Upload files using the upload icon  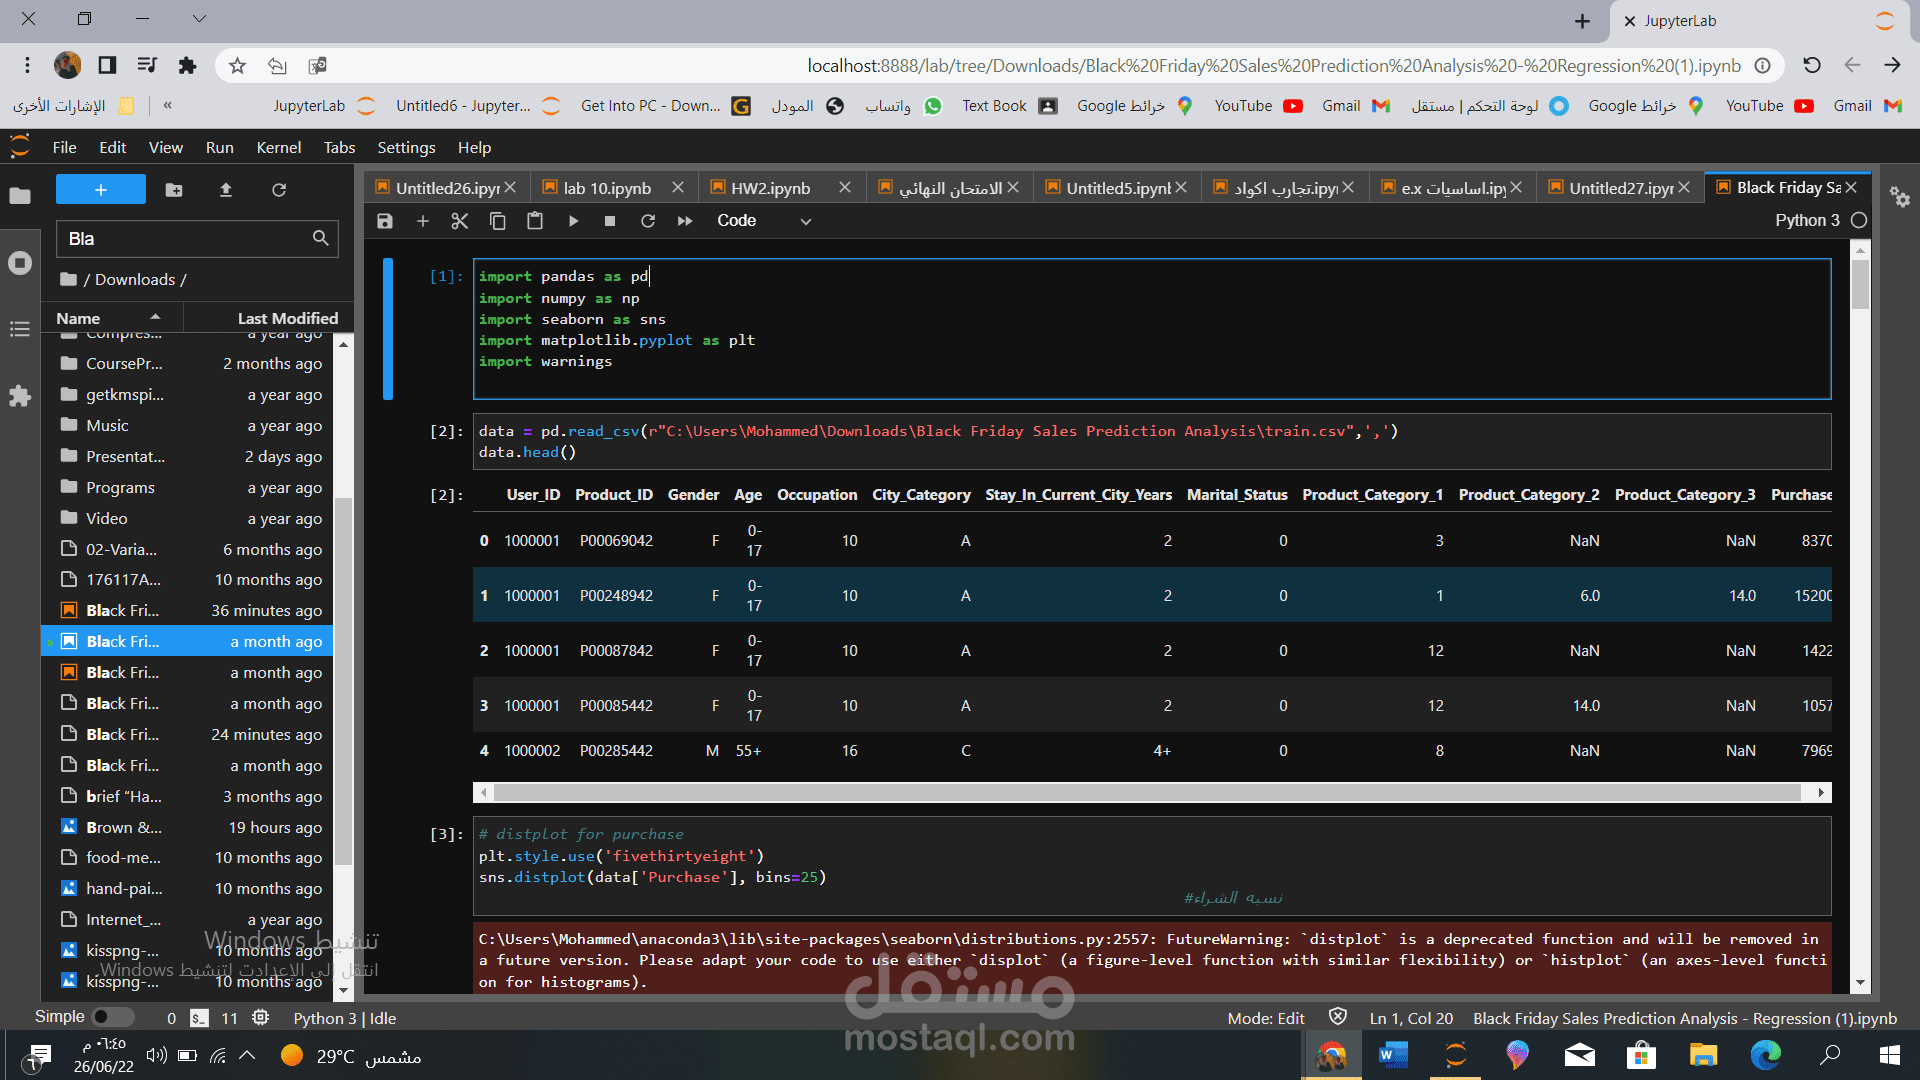click(x=226, y=190)
